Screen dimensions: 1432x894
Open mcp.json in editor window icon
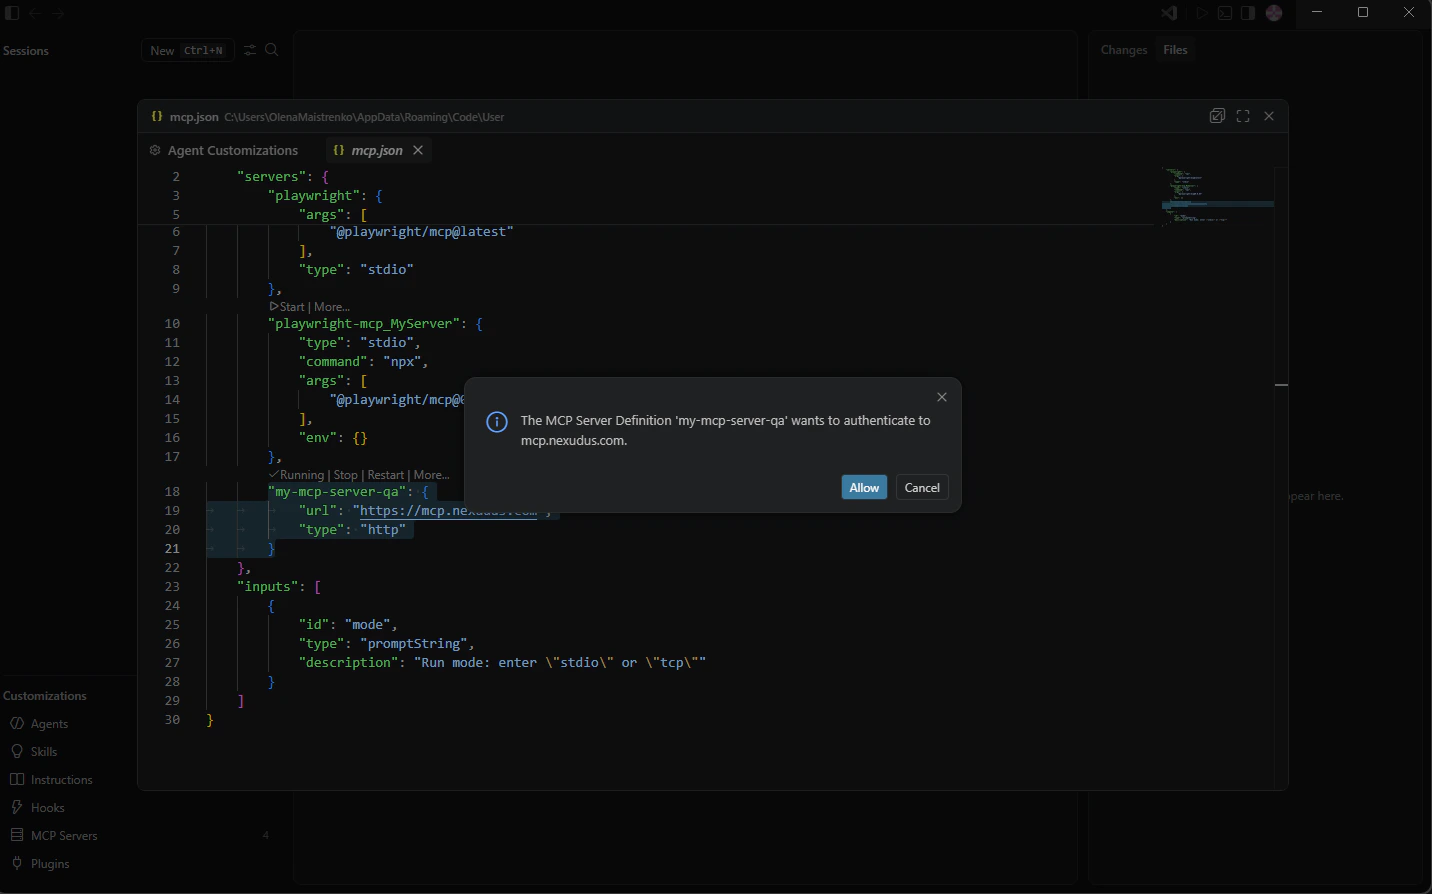click(1217, 116)
